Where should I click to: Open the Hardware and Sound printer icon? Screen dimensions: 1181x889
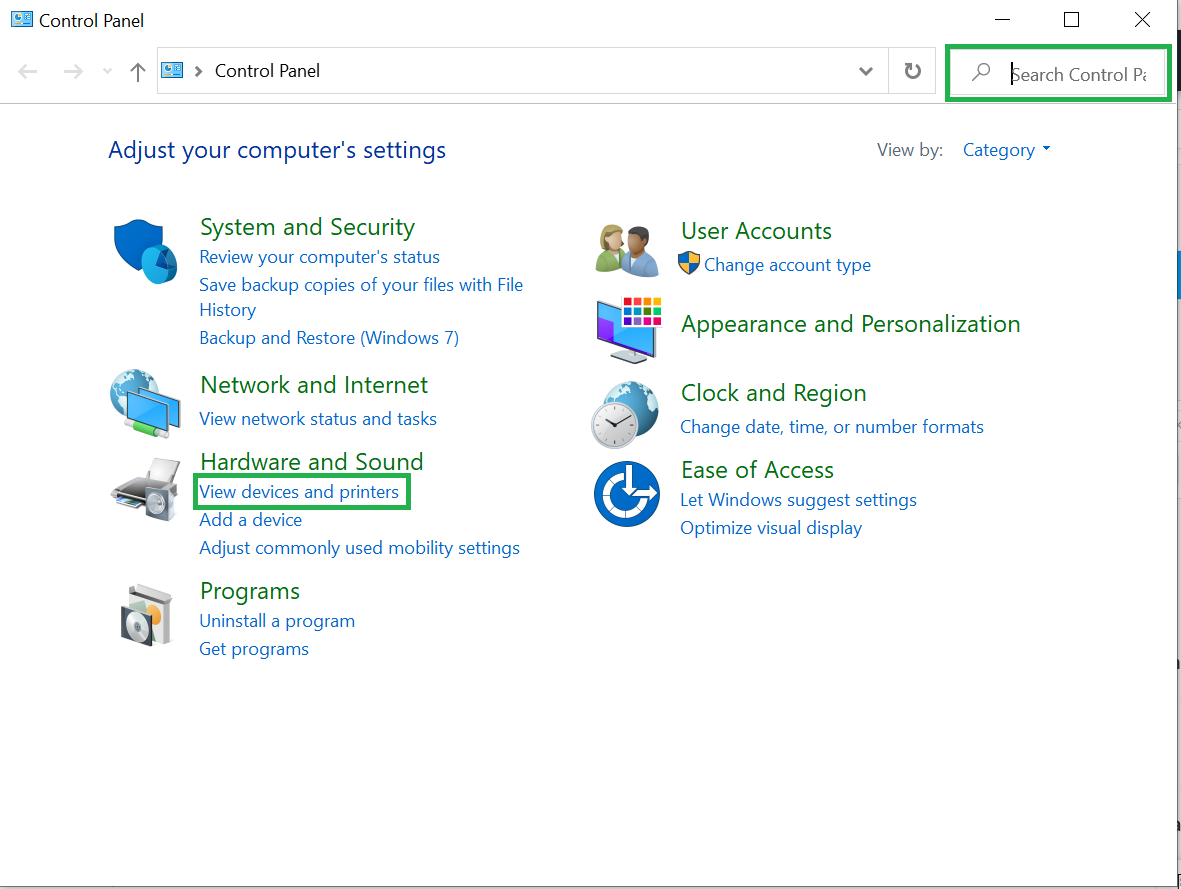145,490
